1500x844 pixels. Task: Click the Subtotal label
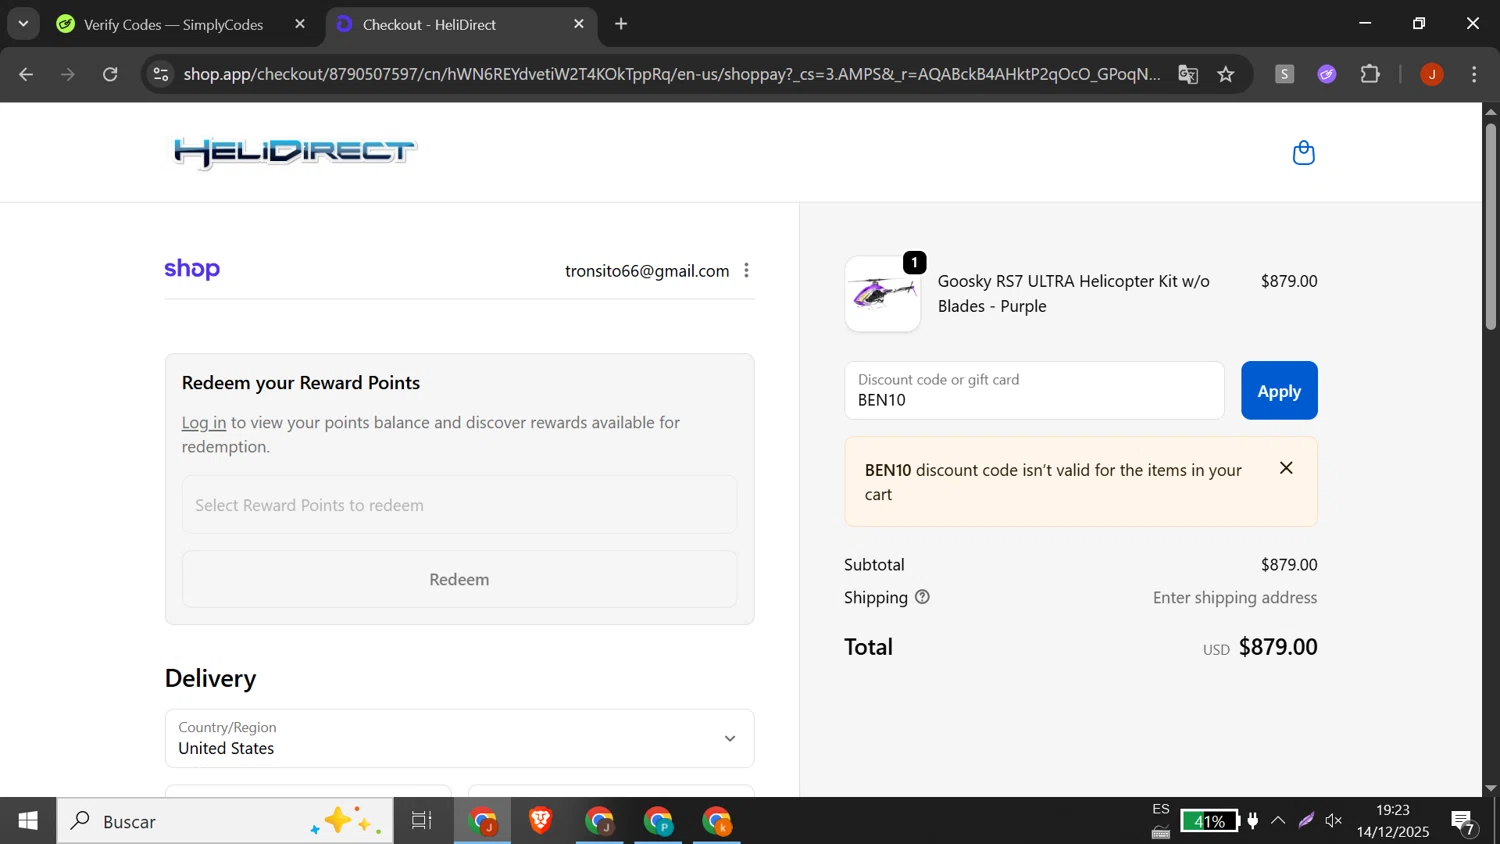[874, 565]
